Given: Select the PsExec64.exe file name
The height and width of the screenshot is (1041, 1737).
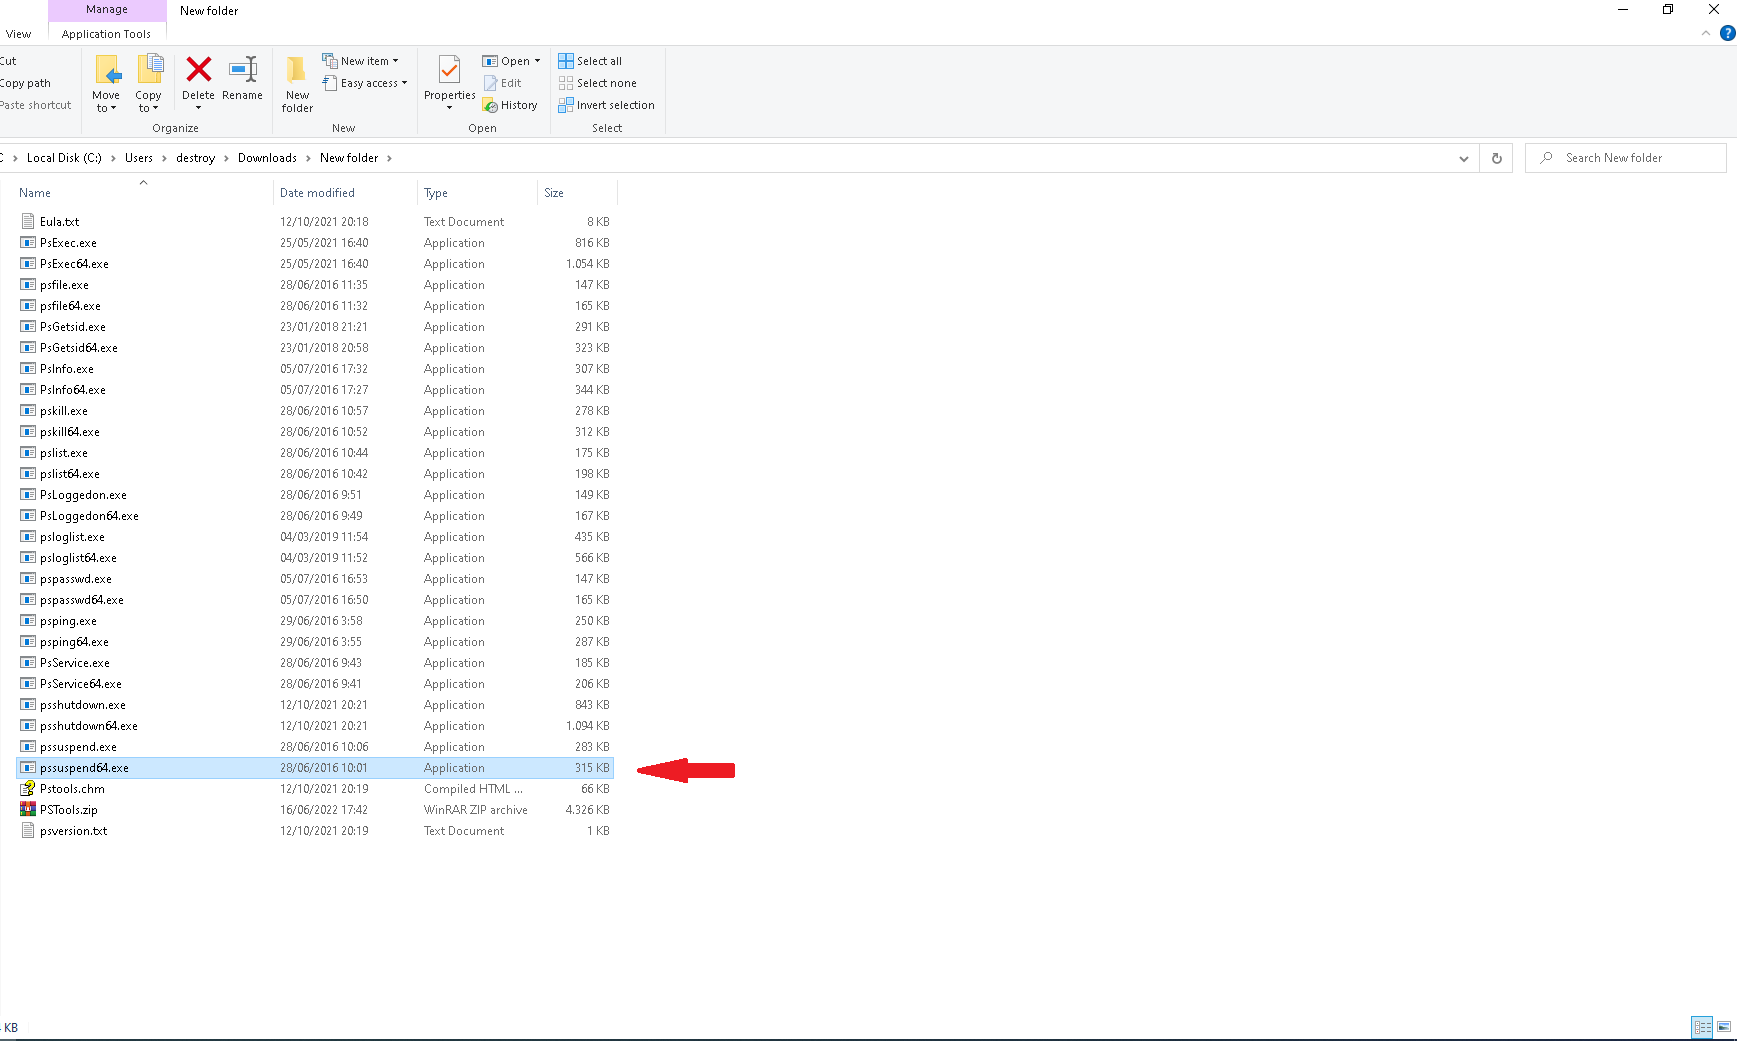Looking at the screenshot, I should [x=74, y=264].
